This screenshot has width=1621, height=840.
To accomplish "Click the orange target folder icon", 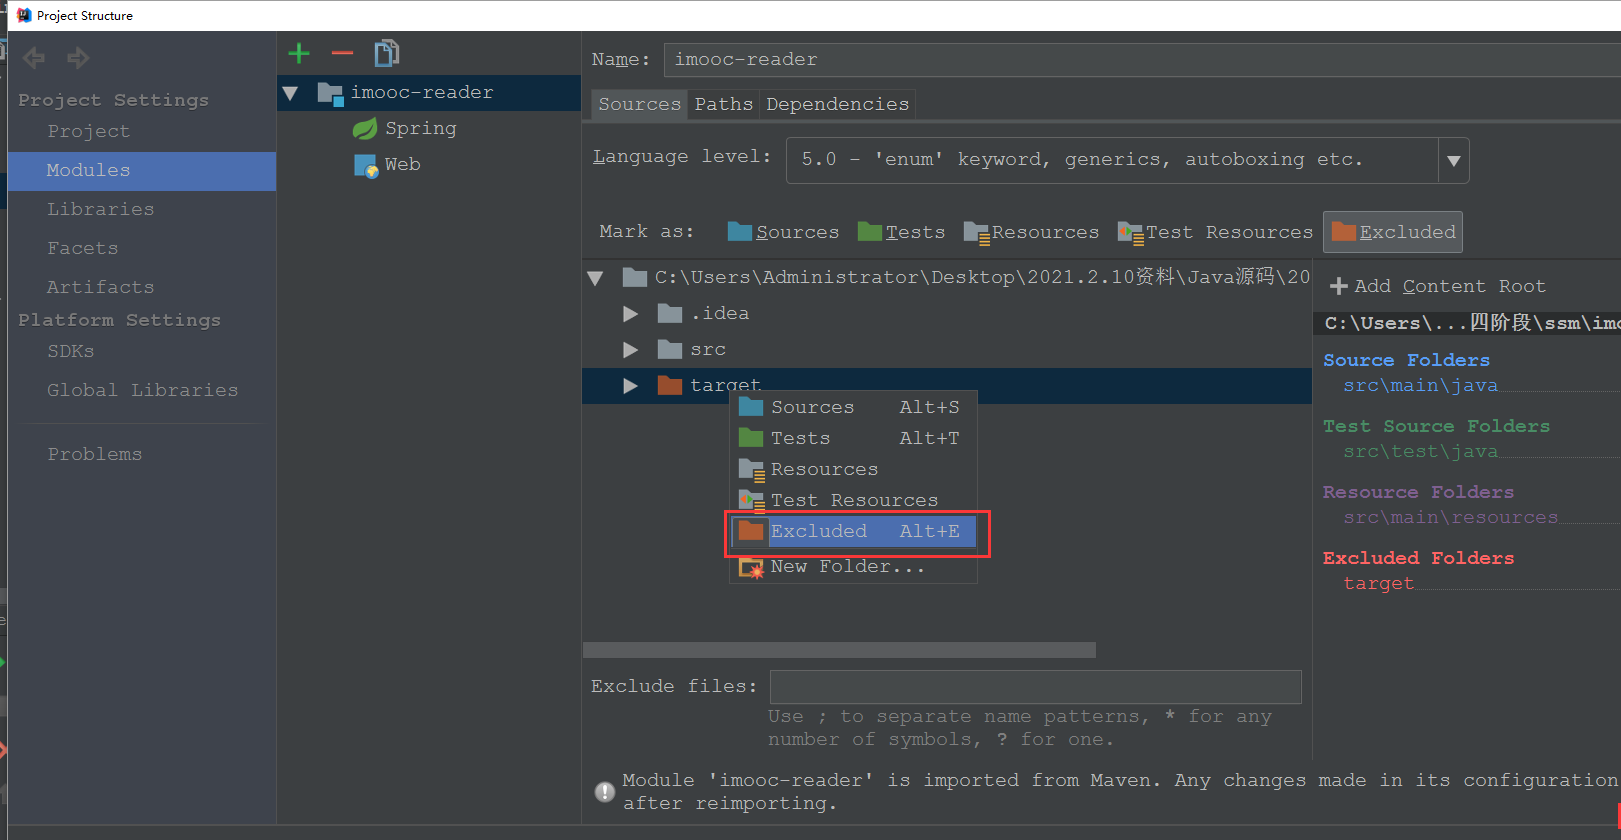I will 670,385.
